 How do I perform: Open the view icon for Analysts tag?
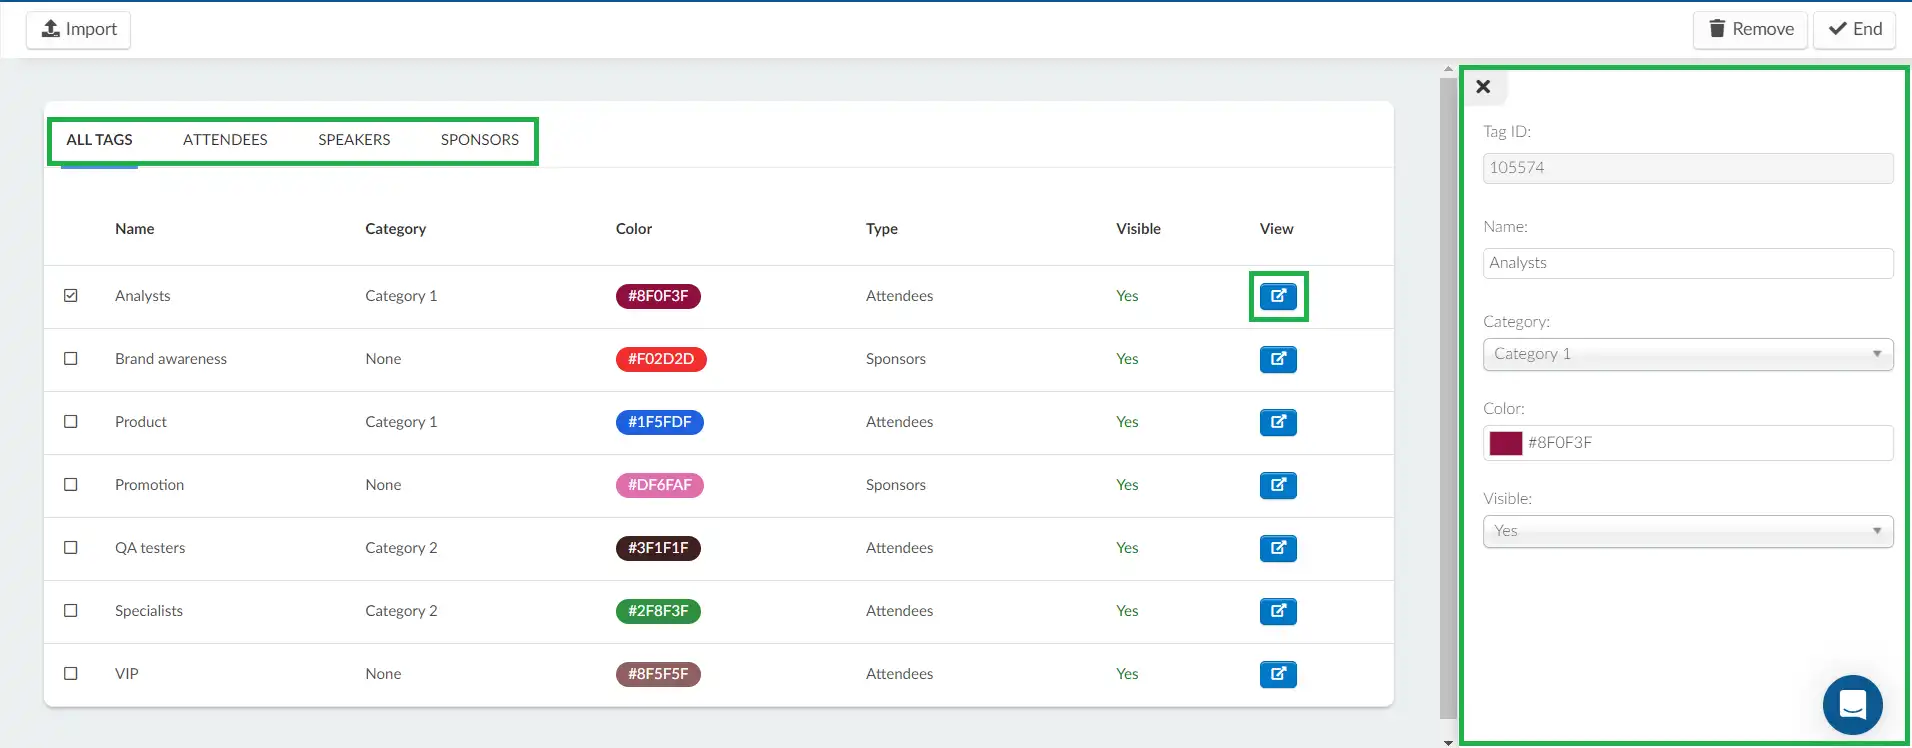point(1278,296)
